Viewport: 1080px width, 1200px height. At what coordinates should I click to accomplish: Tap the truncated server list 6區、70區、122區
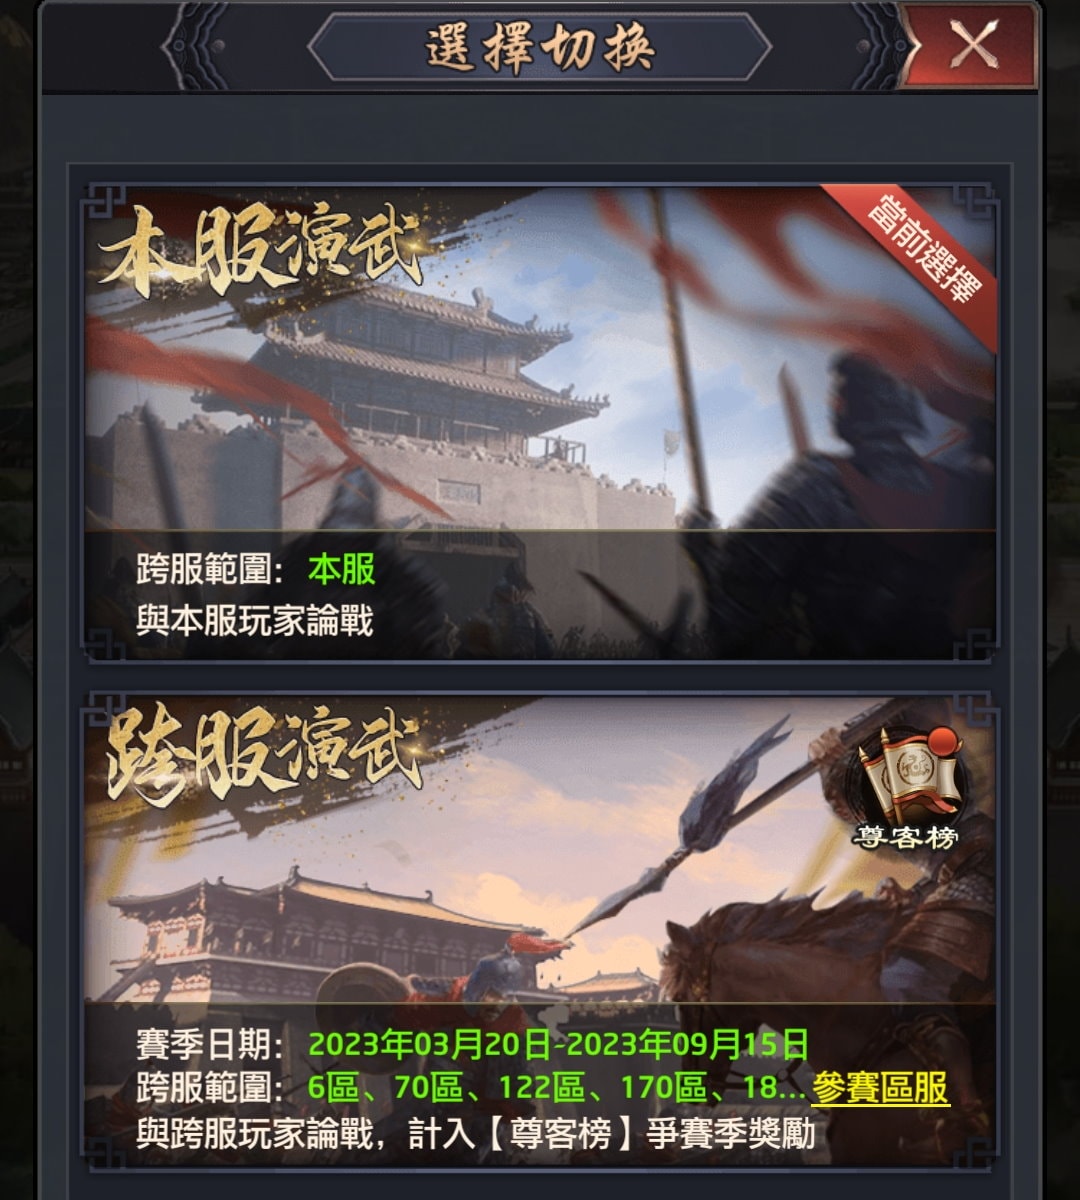tap(557, 1088)
